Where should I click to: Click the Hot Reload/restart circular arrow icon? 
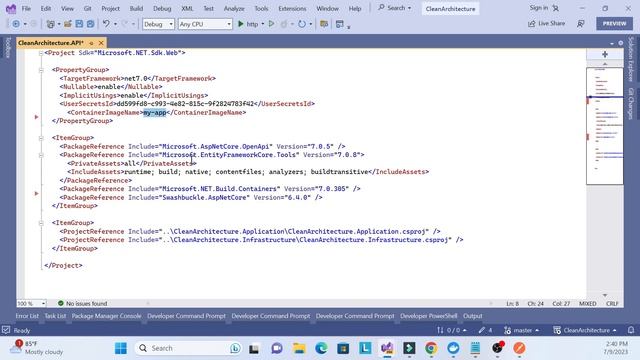tap(302, 24)
